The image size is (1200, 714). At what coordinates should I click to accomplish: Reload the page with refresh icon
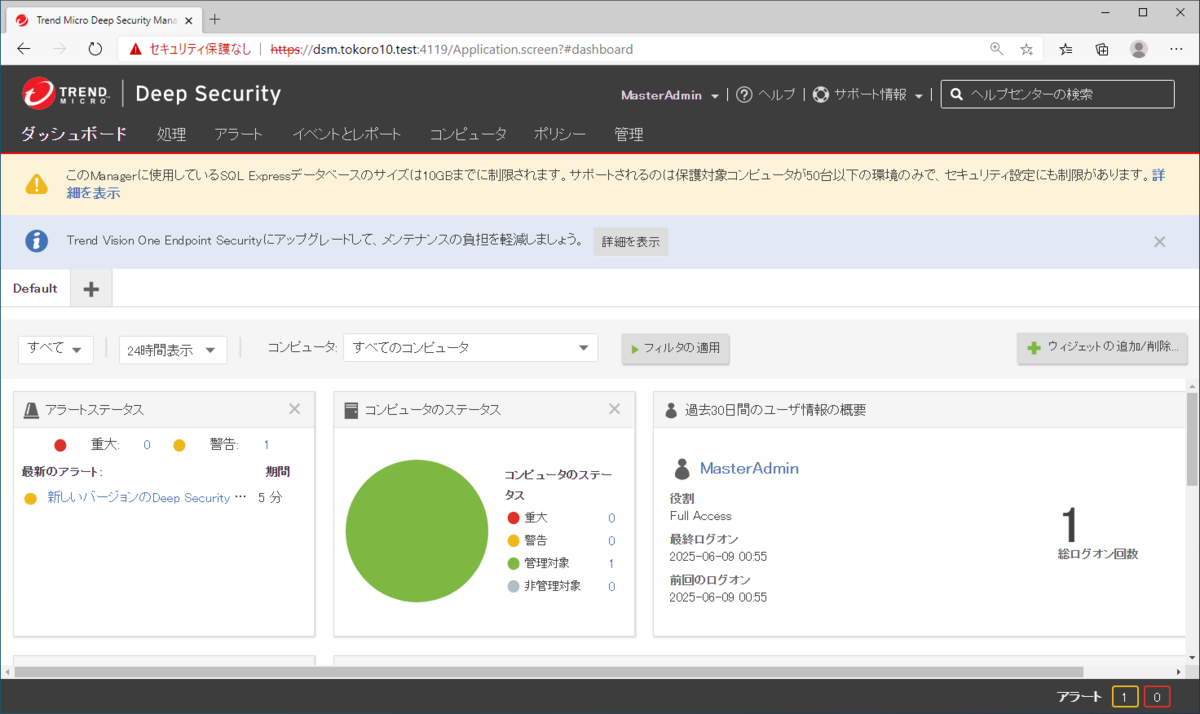(x=95, y=49)
